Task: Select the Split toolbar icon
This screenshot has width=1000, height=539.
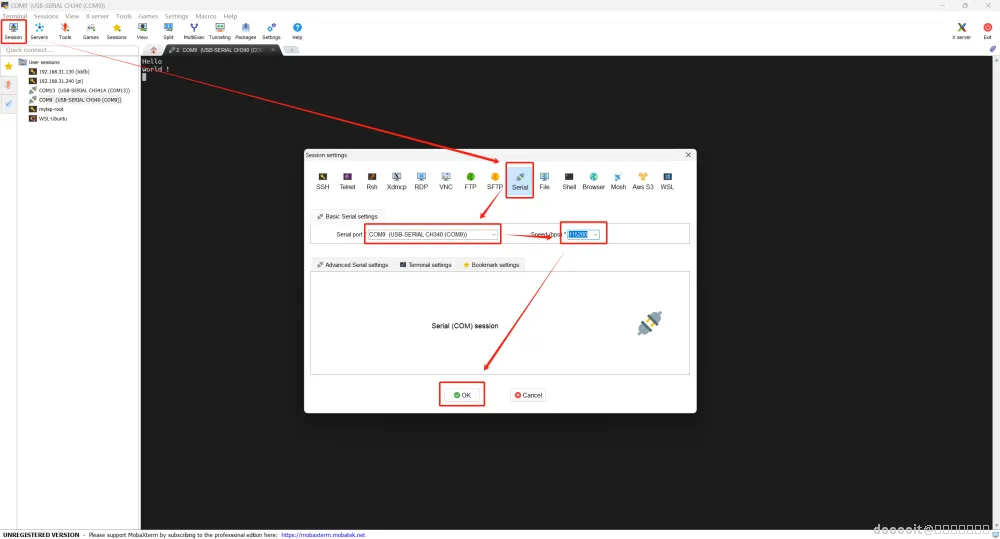Action: pos(168,31)
